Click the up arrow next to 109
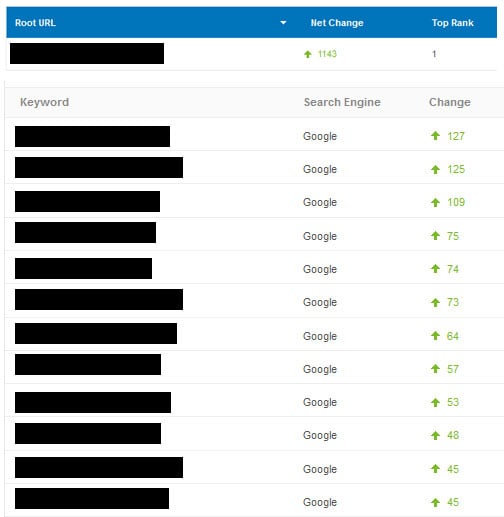The image size is (504, 517). pyautogui.click(x=435, y=202)
